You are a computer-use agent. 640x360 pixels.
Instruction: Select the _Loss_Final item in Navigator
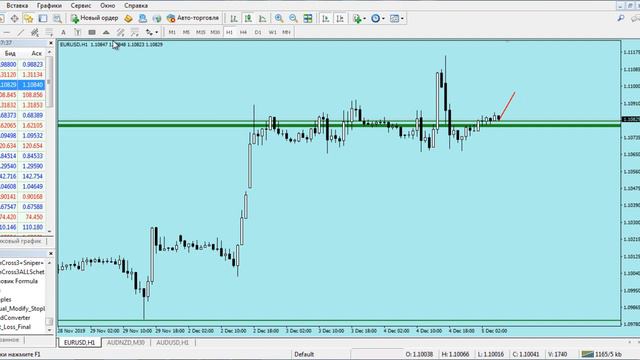[x=16, y=327]
